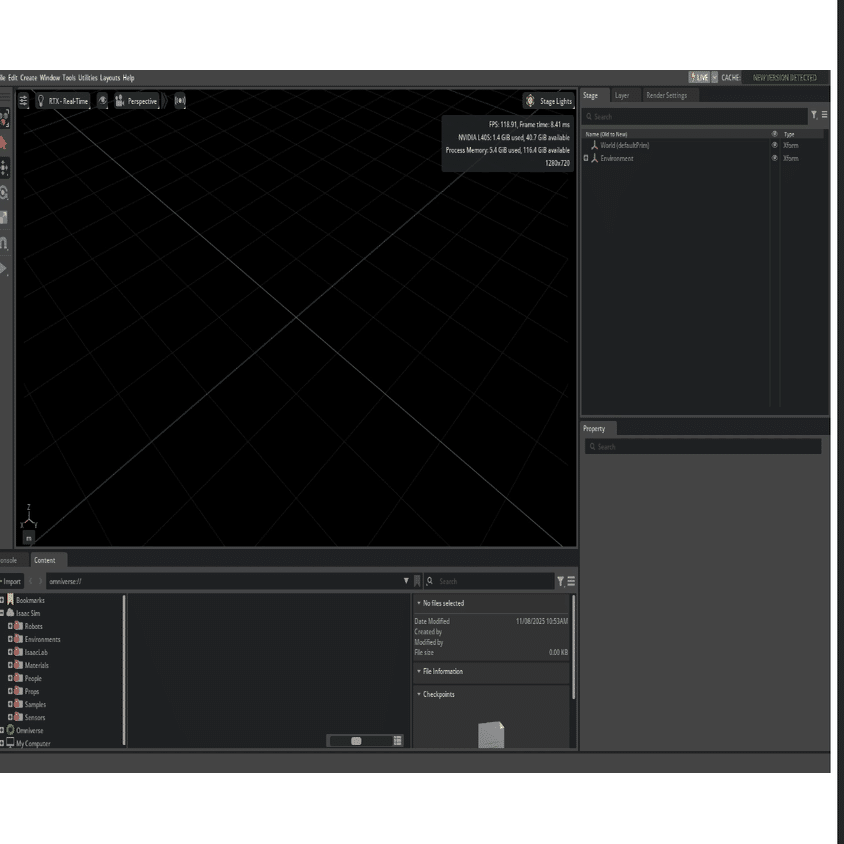Select the Environments folder
Viewport: 844px width, 844px height.
point(42,639)
